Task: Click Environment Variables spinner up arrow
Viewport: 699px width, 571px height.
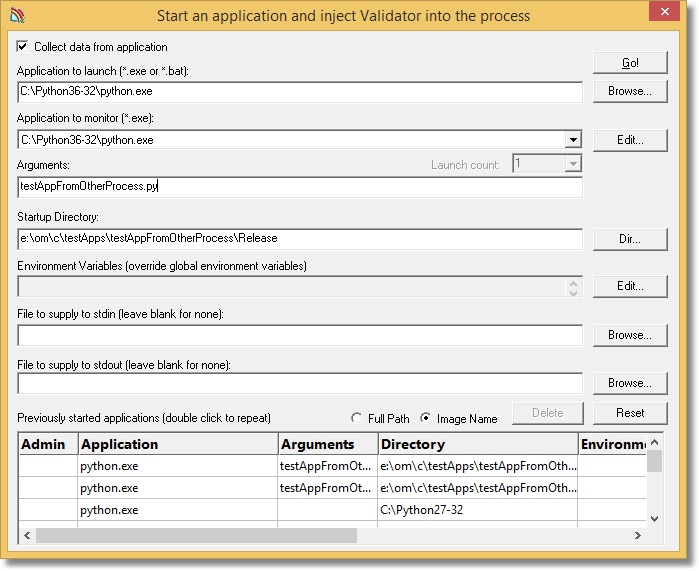Action: click(573, 282)
